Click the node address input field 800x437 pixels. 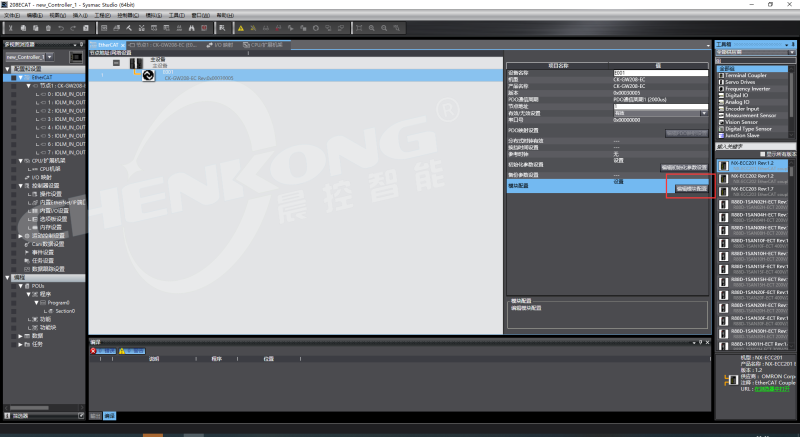pos(660,107)
